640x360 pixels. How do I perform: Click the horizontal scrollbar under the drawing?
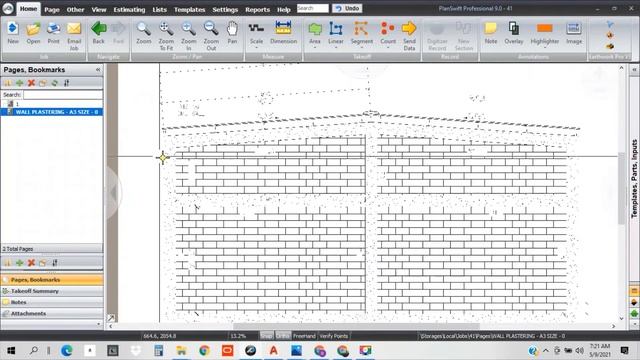point(356,326)
